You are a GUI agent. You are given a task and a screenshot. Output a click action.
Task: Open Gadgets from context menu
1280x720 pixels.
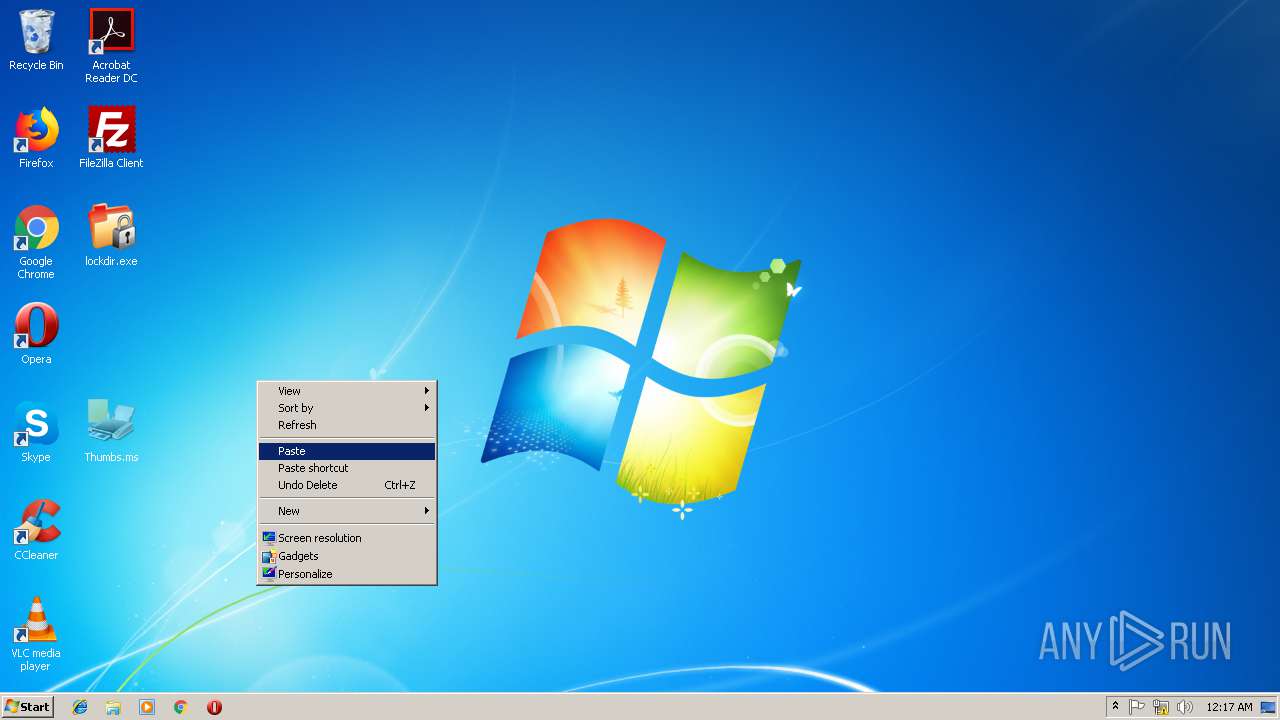[x=347, y=556]
